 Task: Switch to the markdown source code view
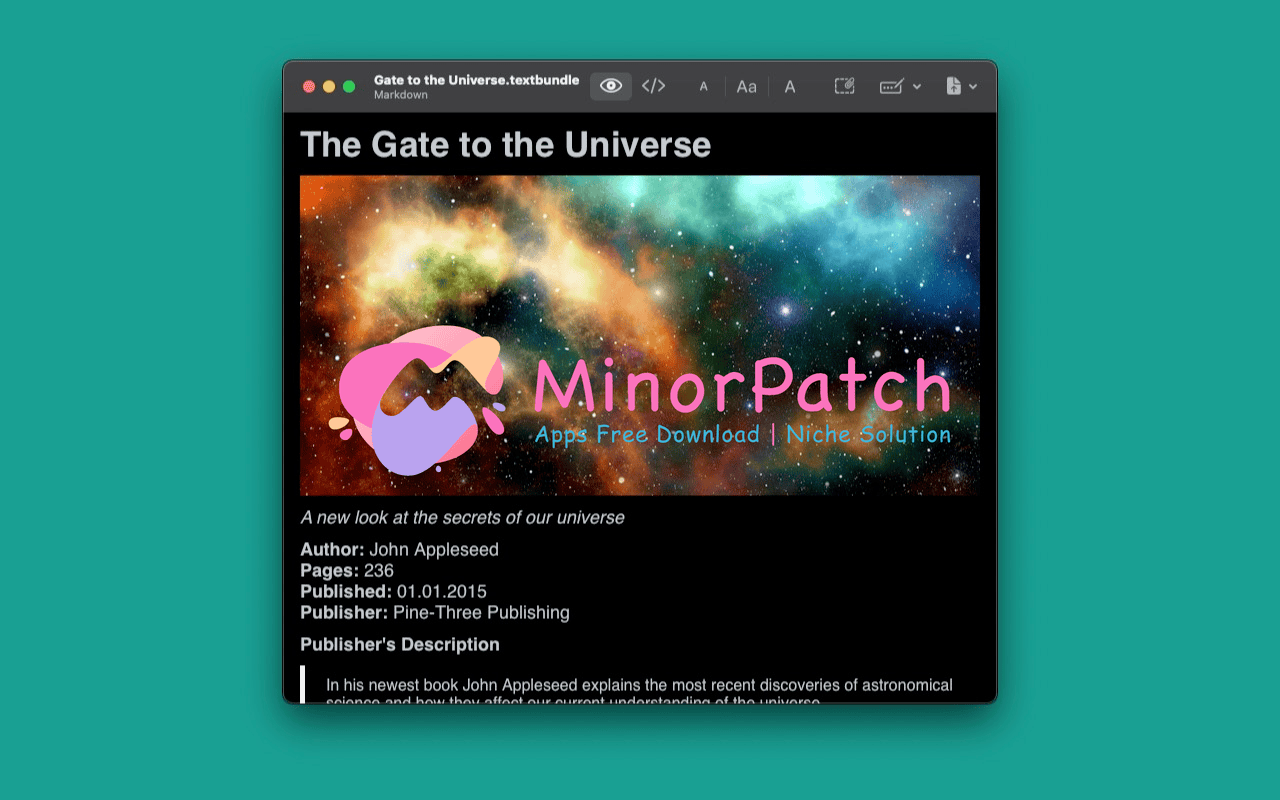tap(654, 86)
